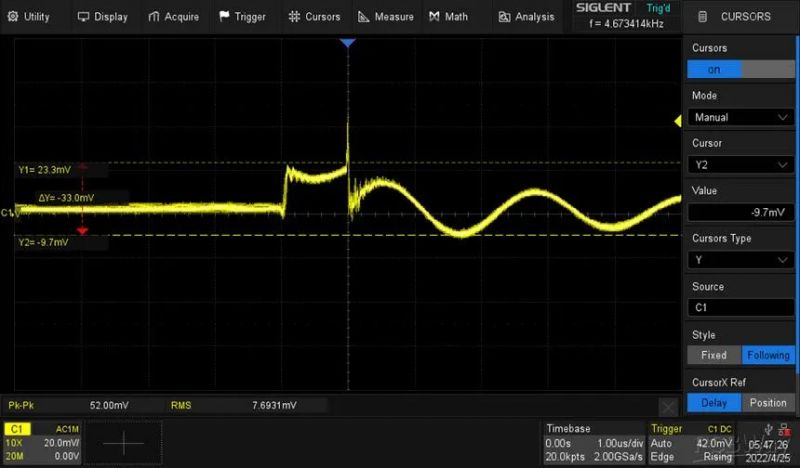Click the frequency counter f= 4.673414kHz
The image size is (800, 468).
[x=626, y=23]
